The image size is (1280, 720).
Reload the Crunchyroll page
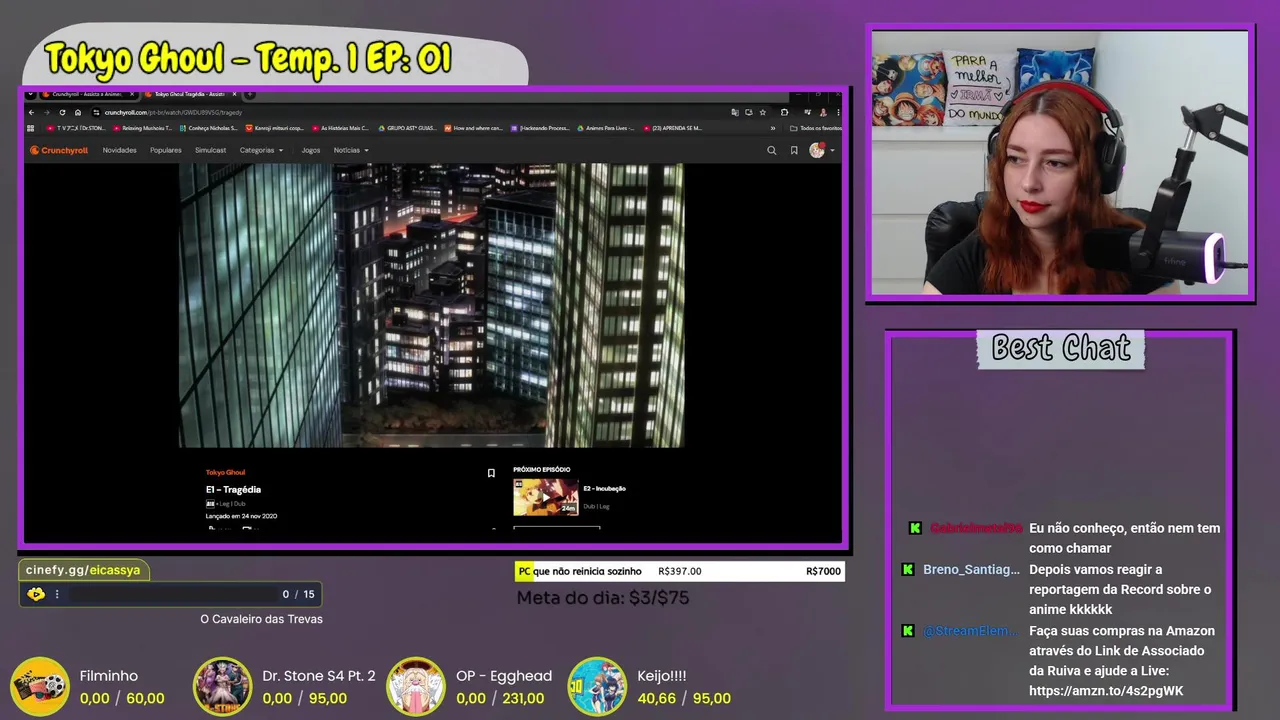pyautogui.click(x=62, y=112)
